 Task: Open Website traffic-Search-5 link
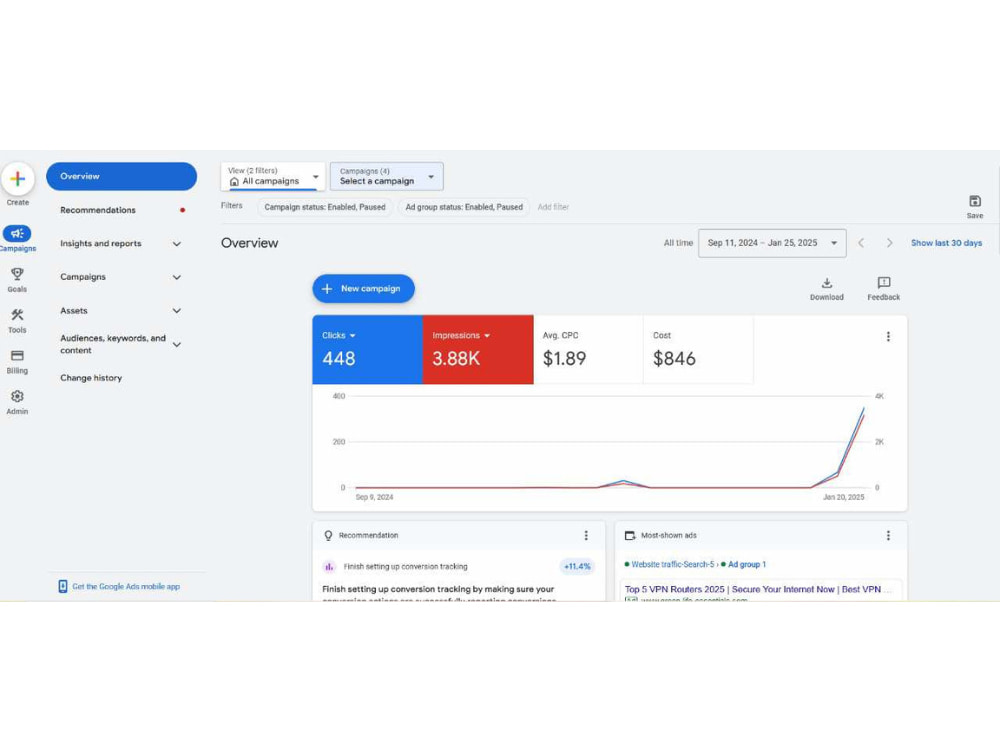coord(672,564)
